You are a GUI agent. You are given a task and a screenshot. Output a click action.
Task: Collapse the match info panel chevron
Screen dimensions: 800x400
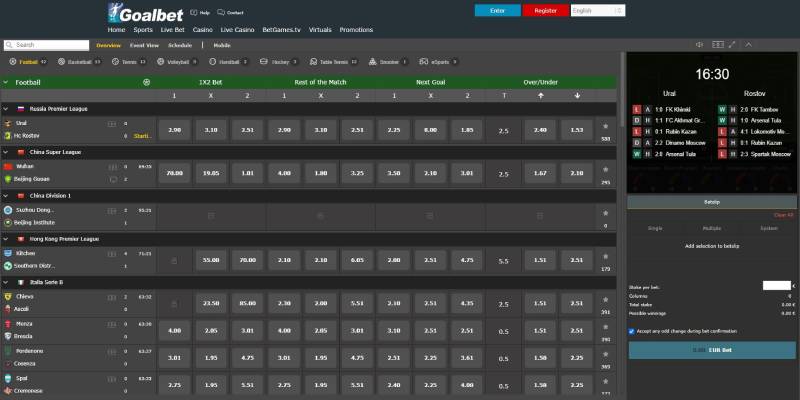(x=748, y=45)
